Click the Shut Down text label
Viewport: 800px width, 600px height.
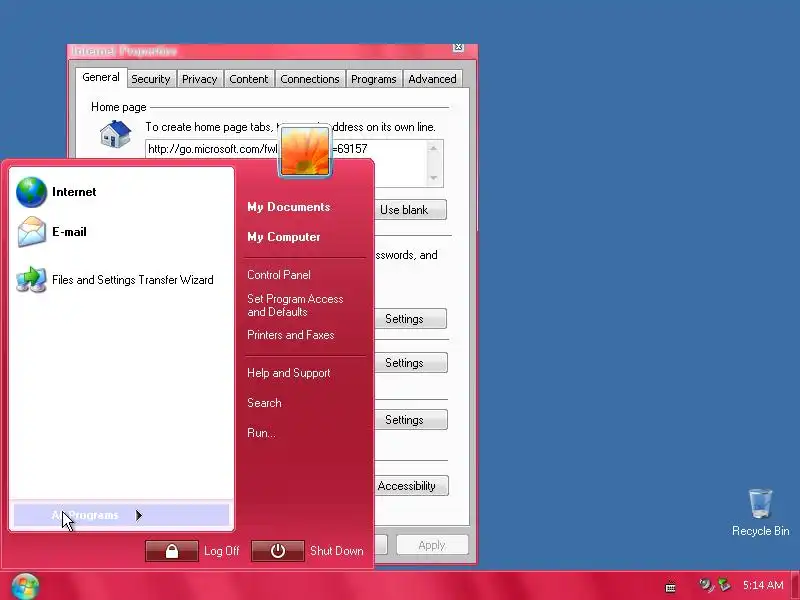click(x=337, y=551)
